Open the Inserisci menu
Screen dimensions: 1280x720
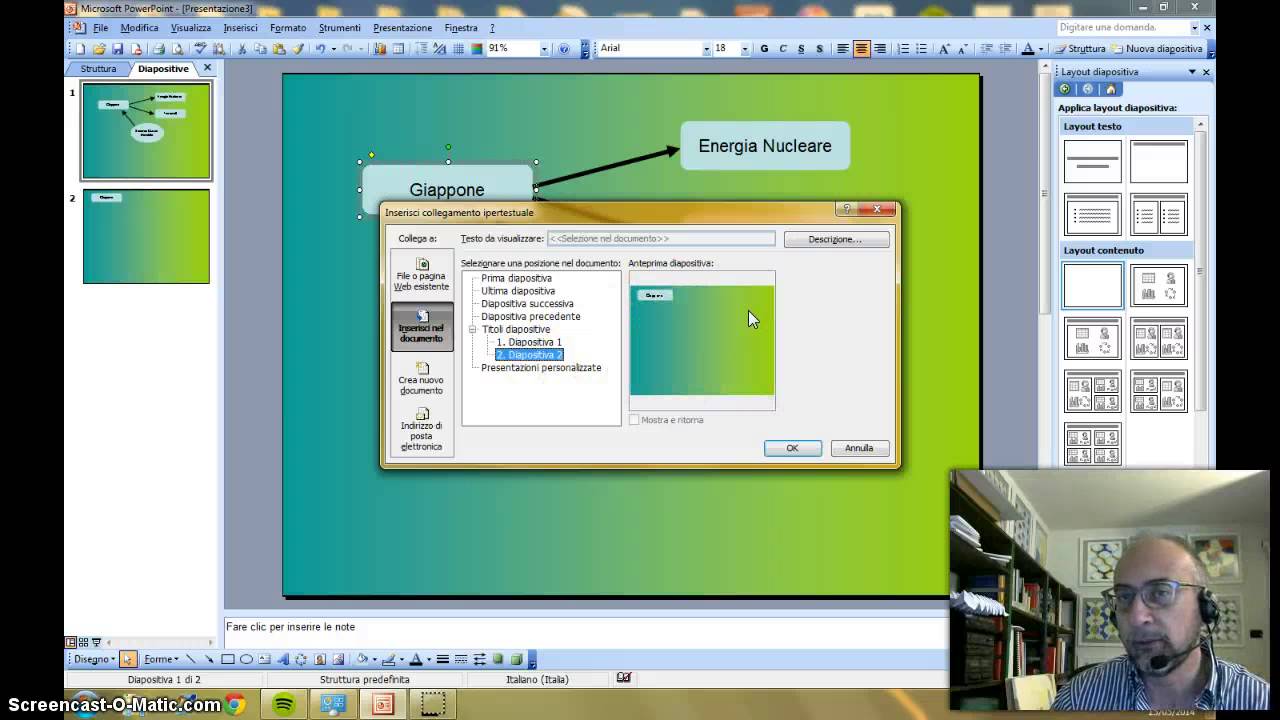click(240, 28)
